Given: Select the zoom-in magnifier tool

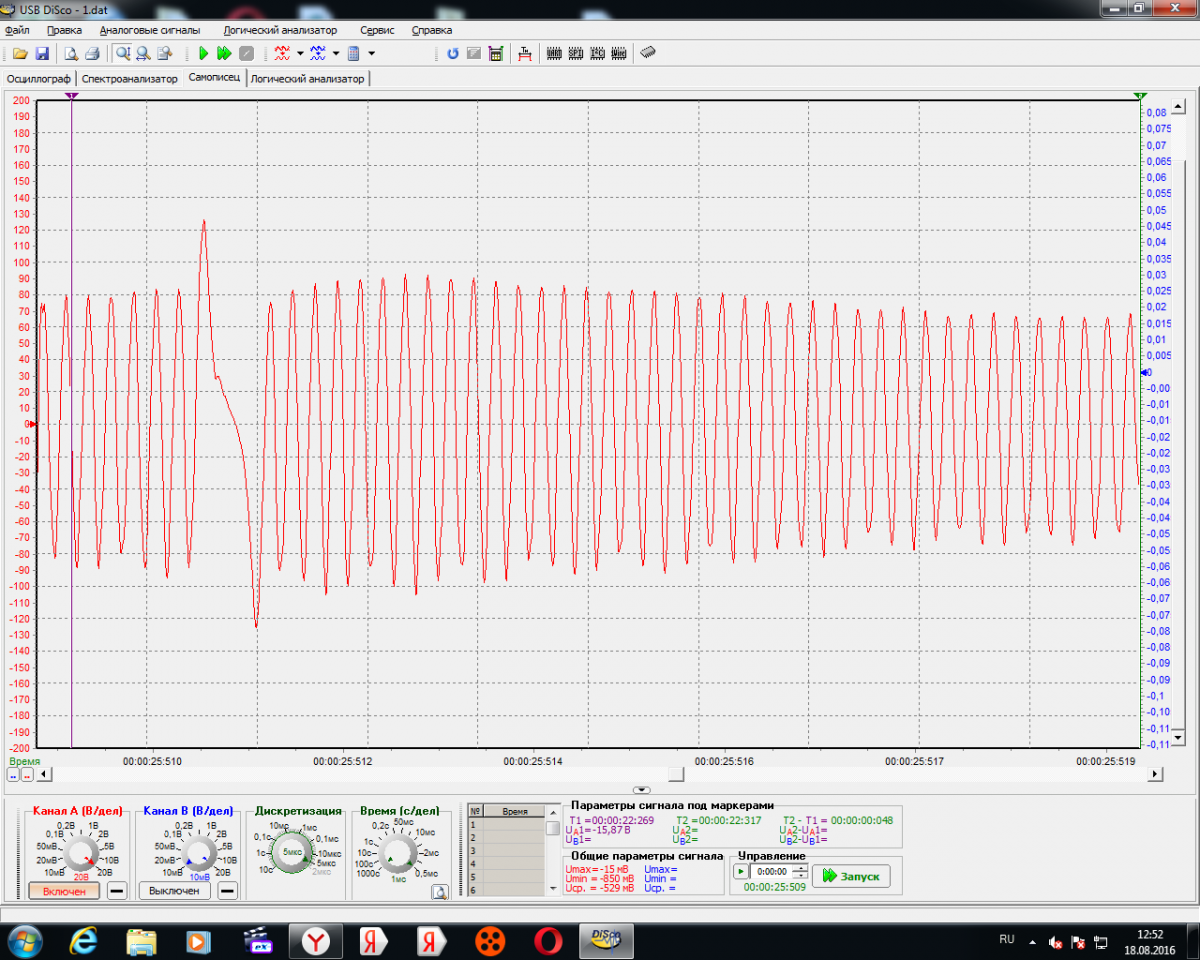Looking at the screenshot, I should (x=122, y=53).
